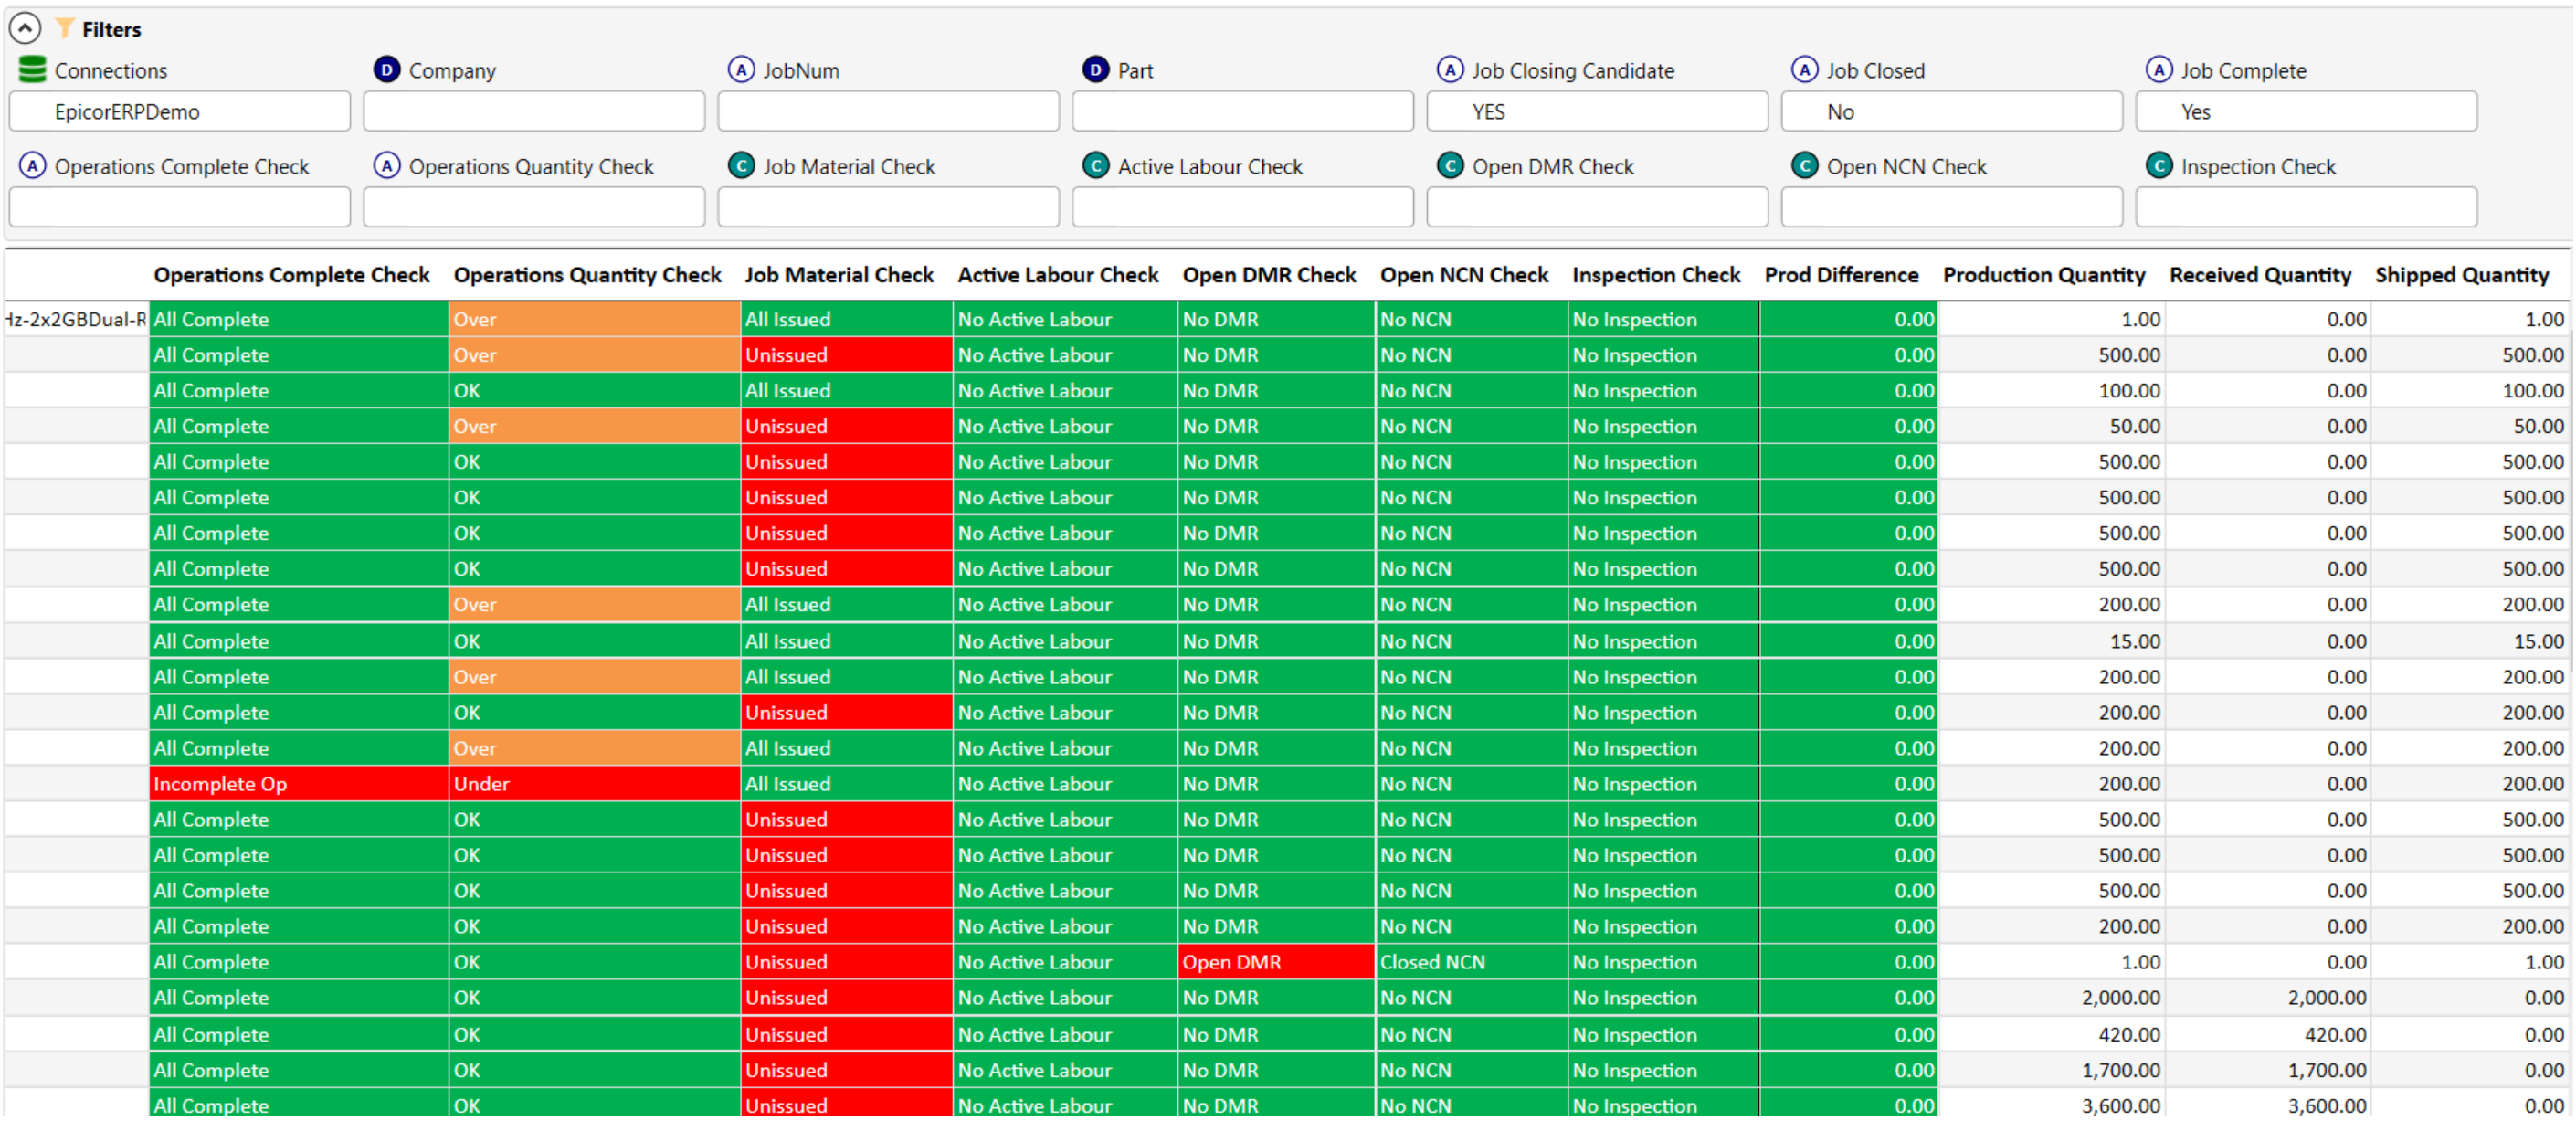This screenshot has width=2576, height=1121.
Task: Select the red Incomplete Op cell
Action: [x=299, y=783]
